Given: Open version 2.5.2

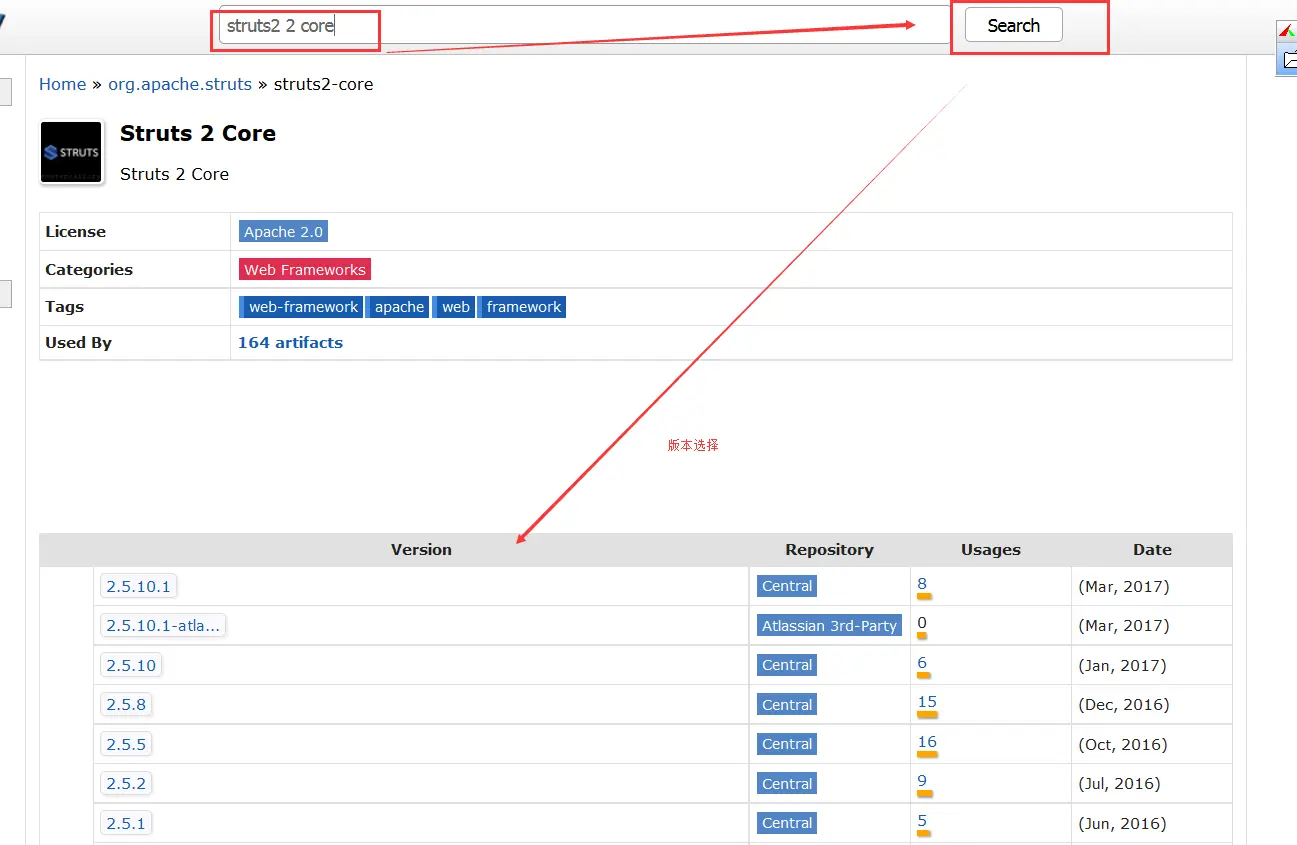Looking at the screenshot, I should pos(126,783).
